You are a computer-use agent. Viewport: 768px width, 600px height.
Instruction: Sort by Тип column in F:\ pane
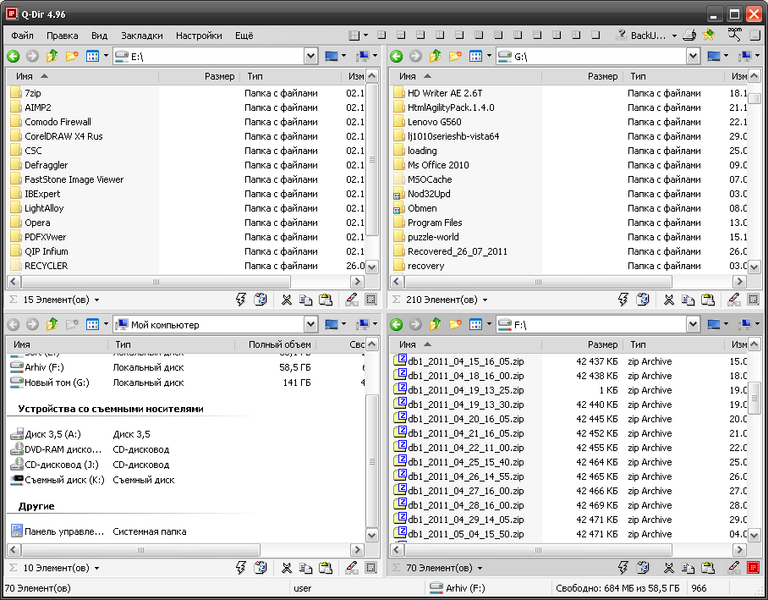point(672,344)
